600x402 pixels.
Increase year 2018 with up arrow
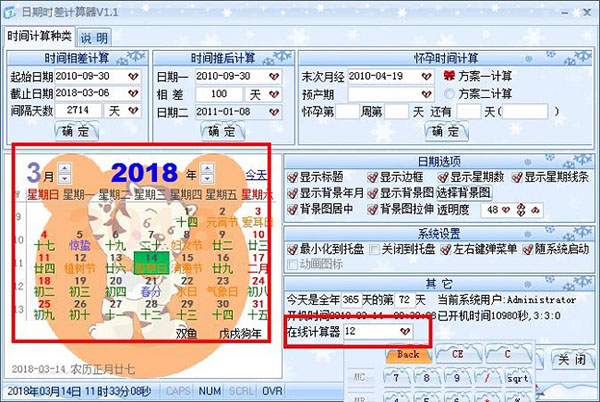click(x=207, y=168)
